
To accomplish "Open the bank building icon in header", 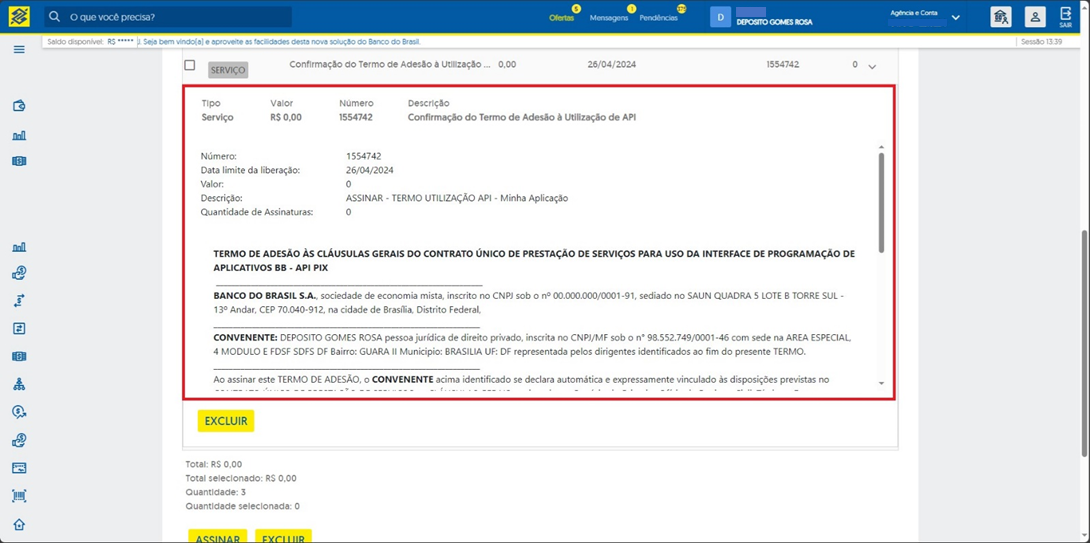I will (x=1001, y=17).
